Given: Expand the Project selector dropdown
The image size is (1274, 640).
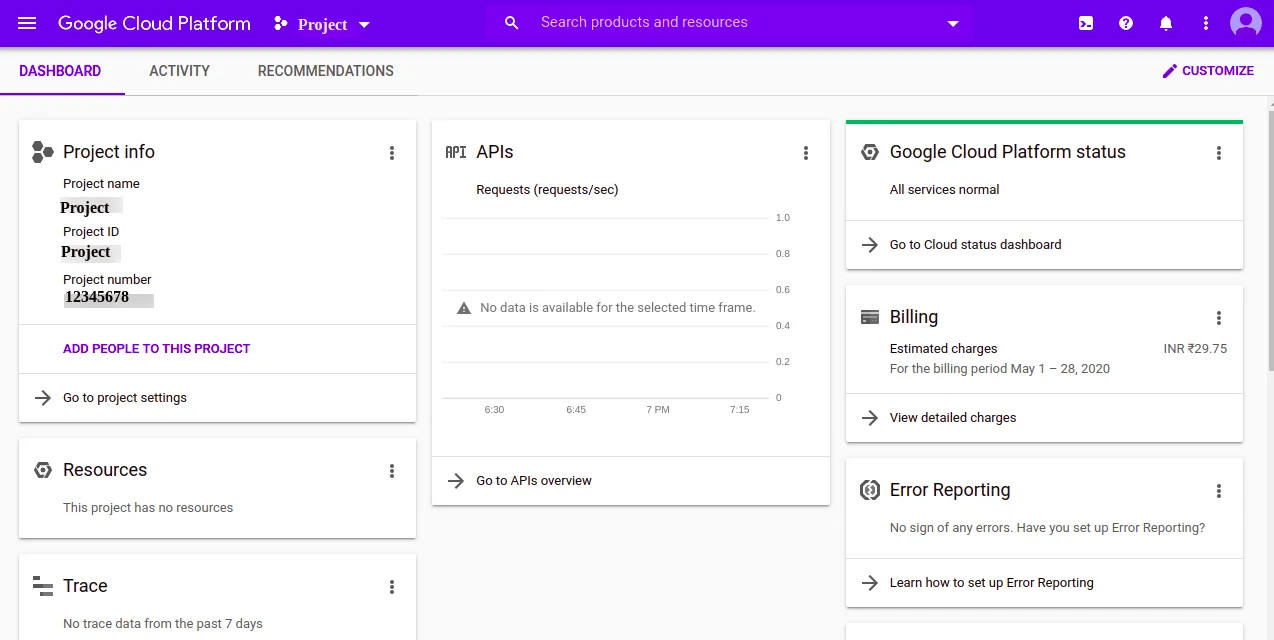Looking at the screenshot, I should pos(323,24).
